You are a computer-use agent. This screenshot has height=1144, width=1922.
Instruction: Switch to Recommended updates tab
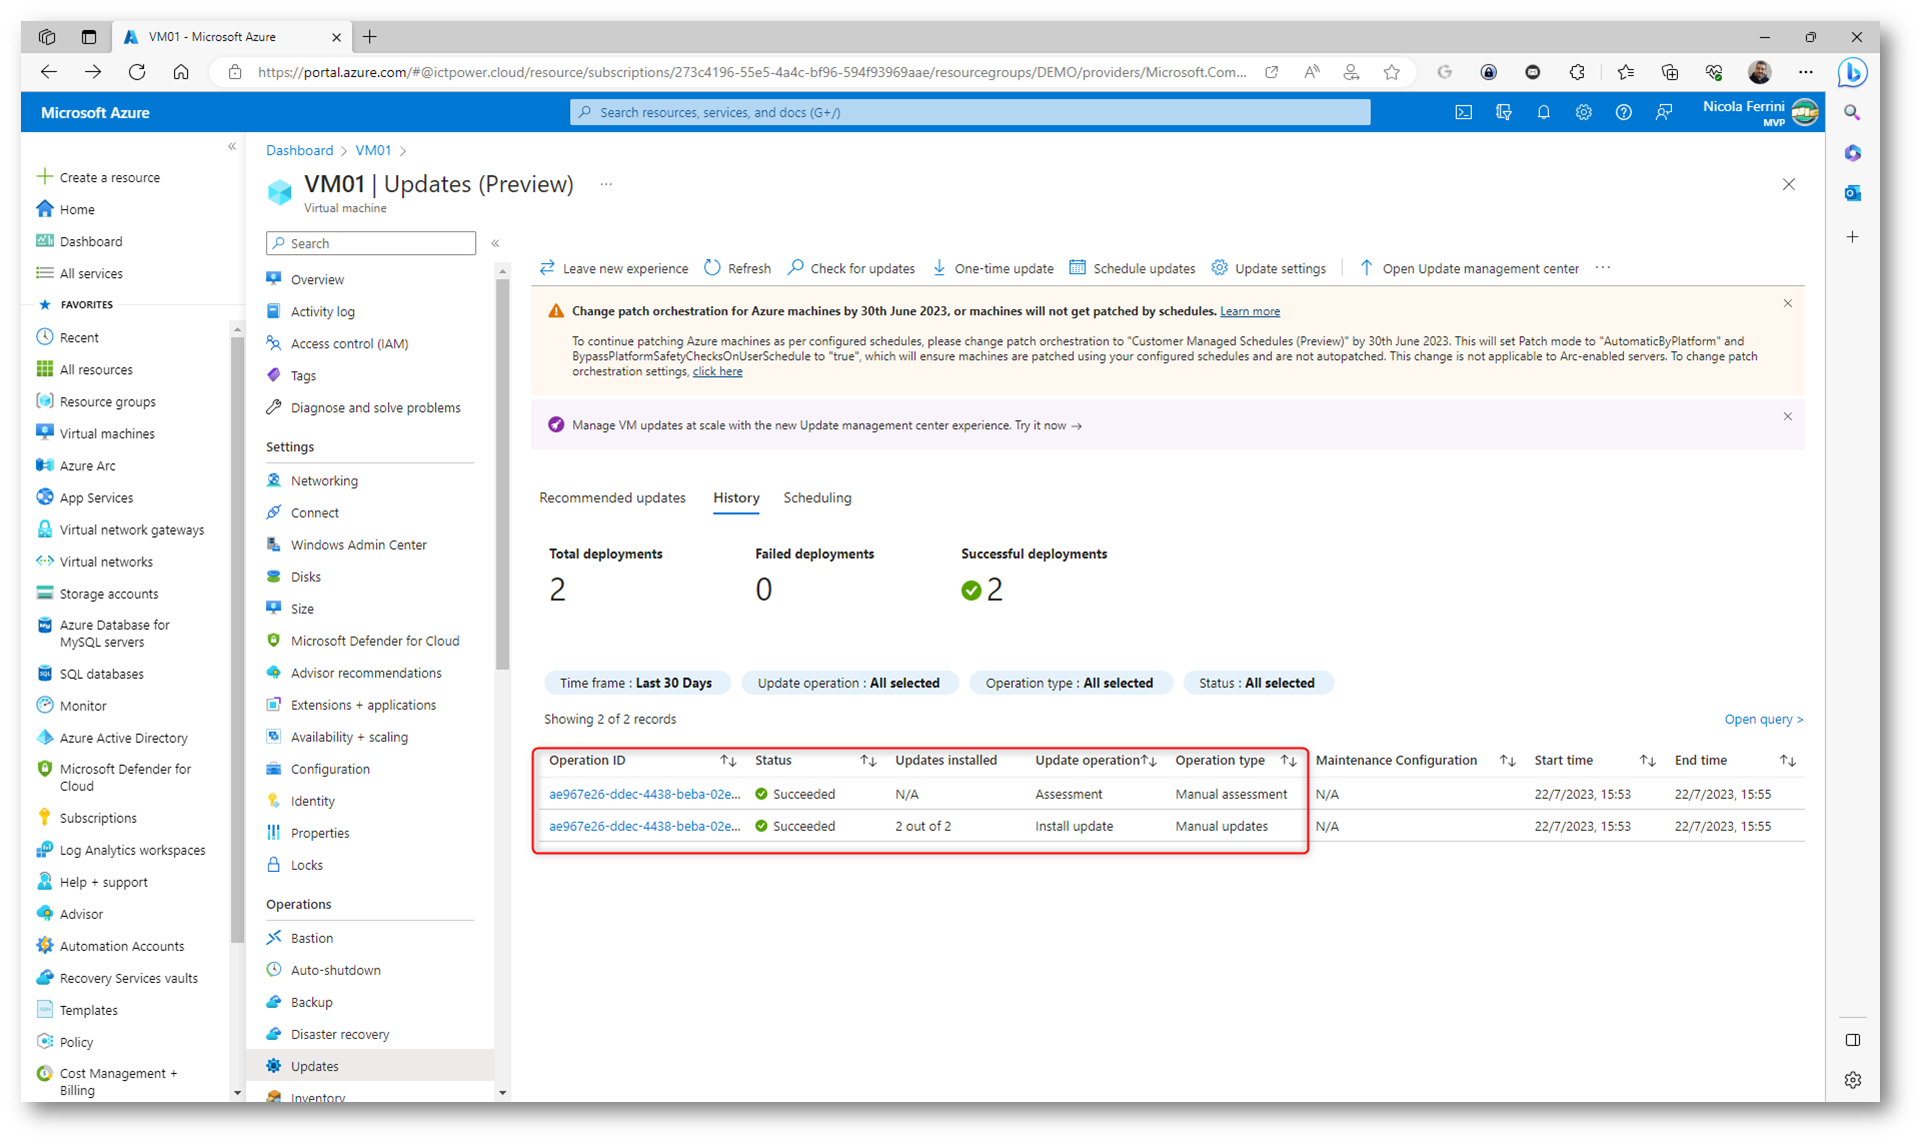(x=612, y=498)
